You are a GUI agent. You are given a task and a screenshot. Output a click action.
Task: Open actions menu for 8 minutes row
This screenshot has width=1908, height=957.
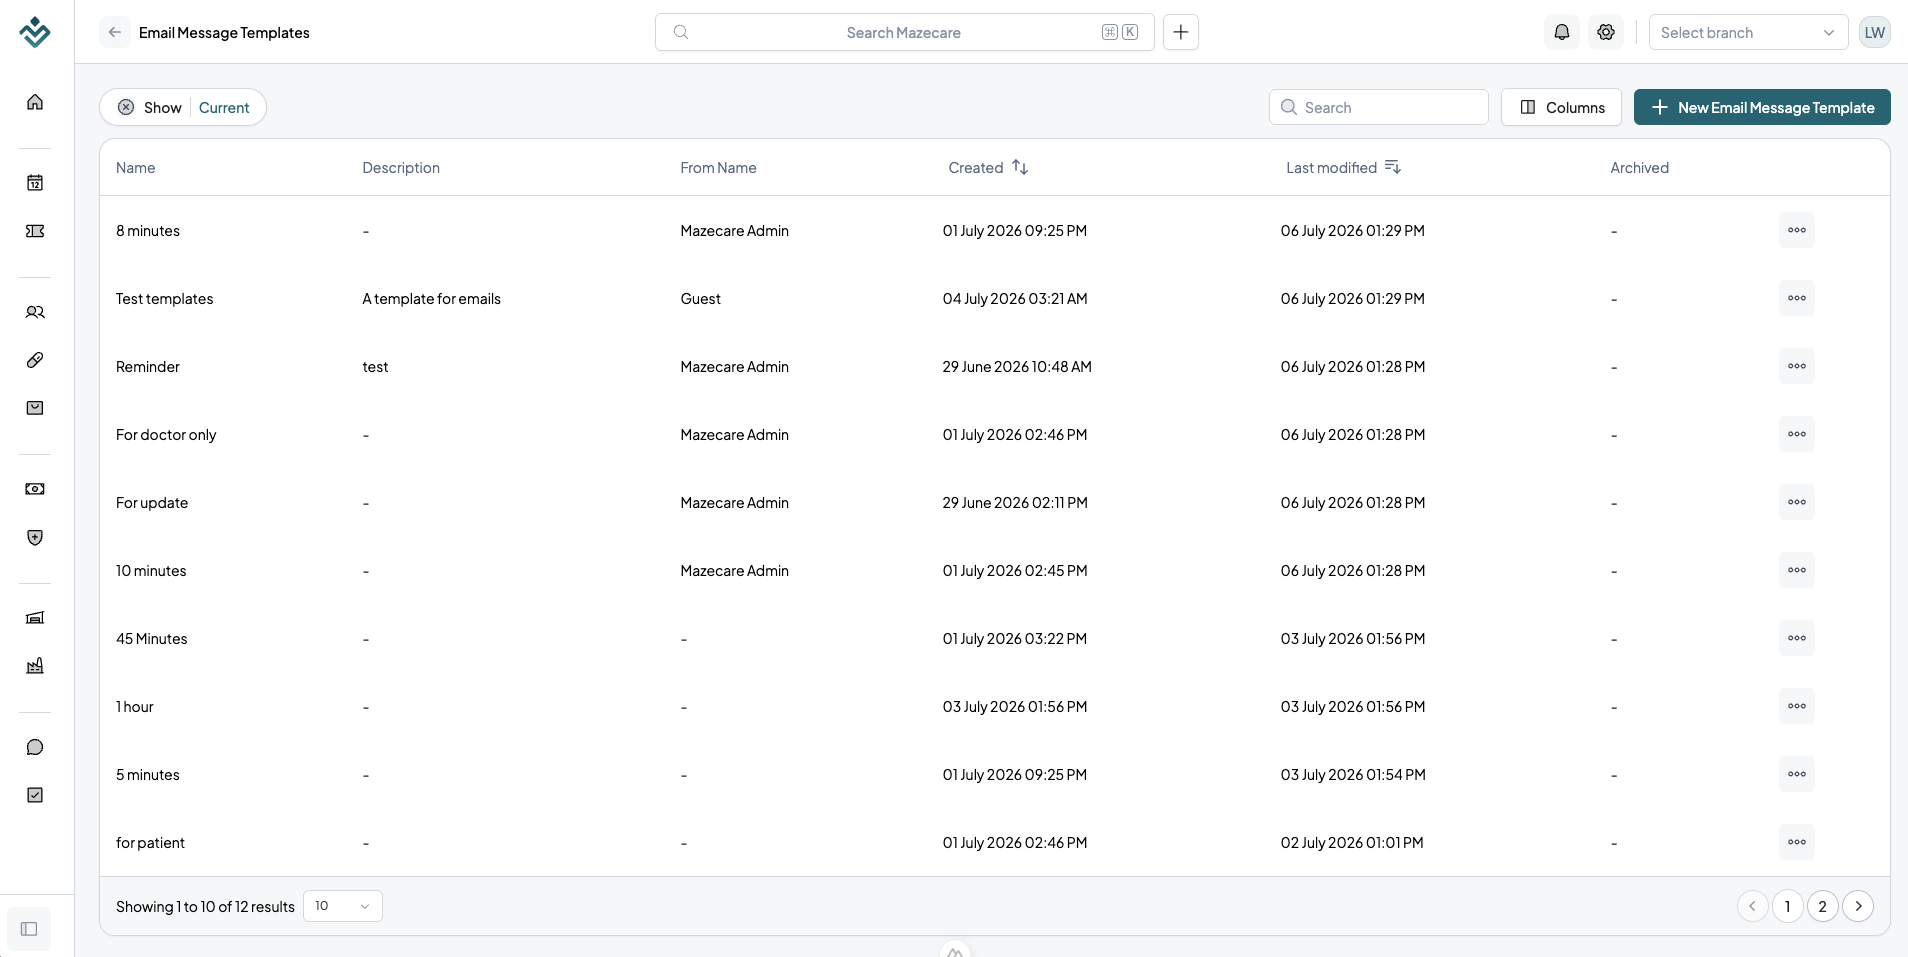coord(1797,230)
